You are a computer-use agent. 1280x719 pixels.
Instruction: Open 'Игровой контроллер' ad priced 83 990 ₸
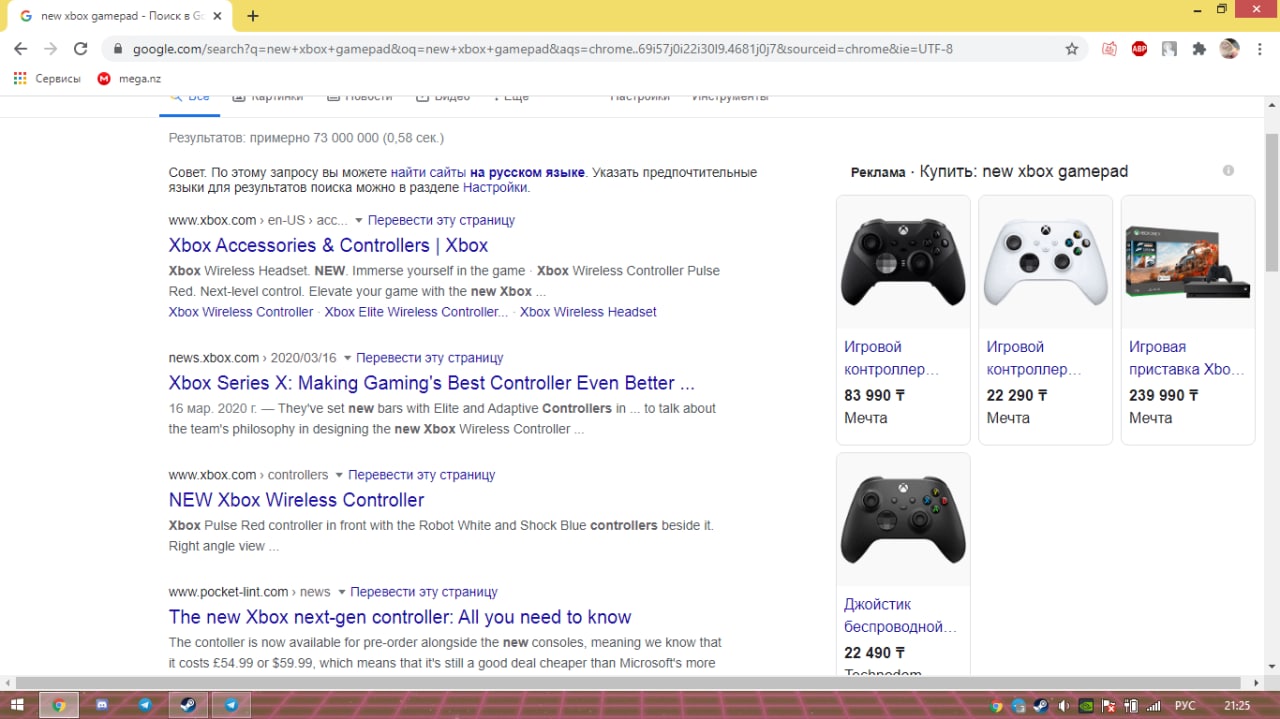(892, 358)
